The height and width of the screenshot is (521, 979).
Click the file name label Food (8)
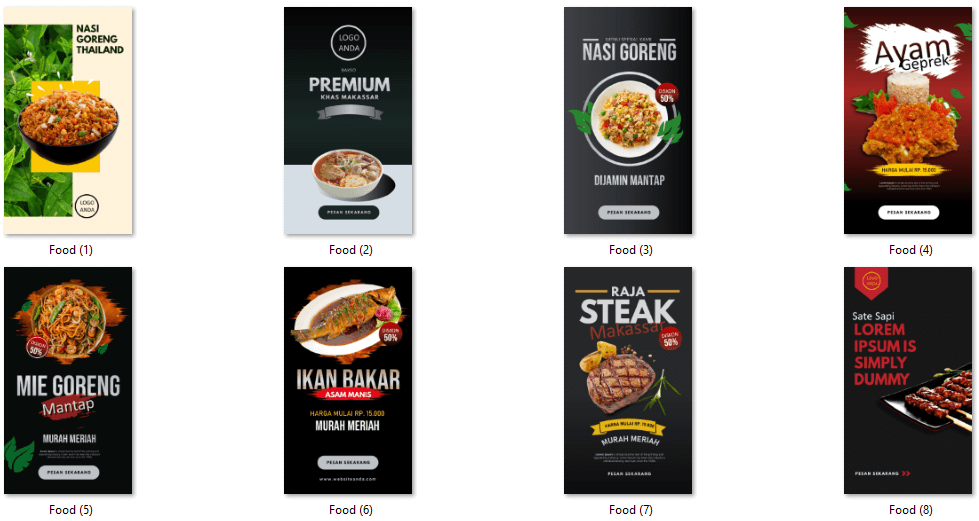[x=911, y=510]
